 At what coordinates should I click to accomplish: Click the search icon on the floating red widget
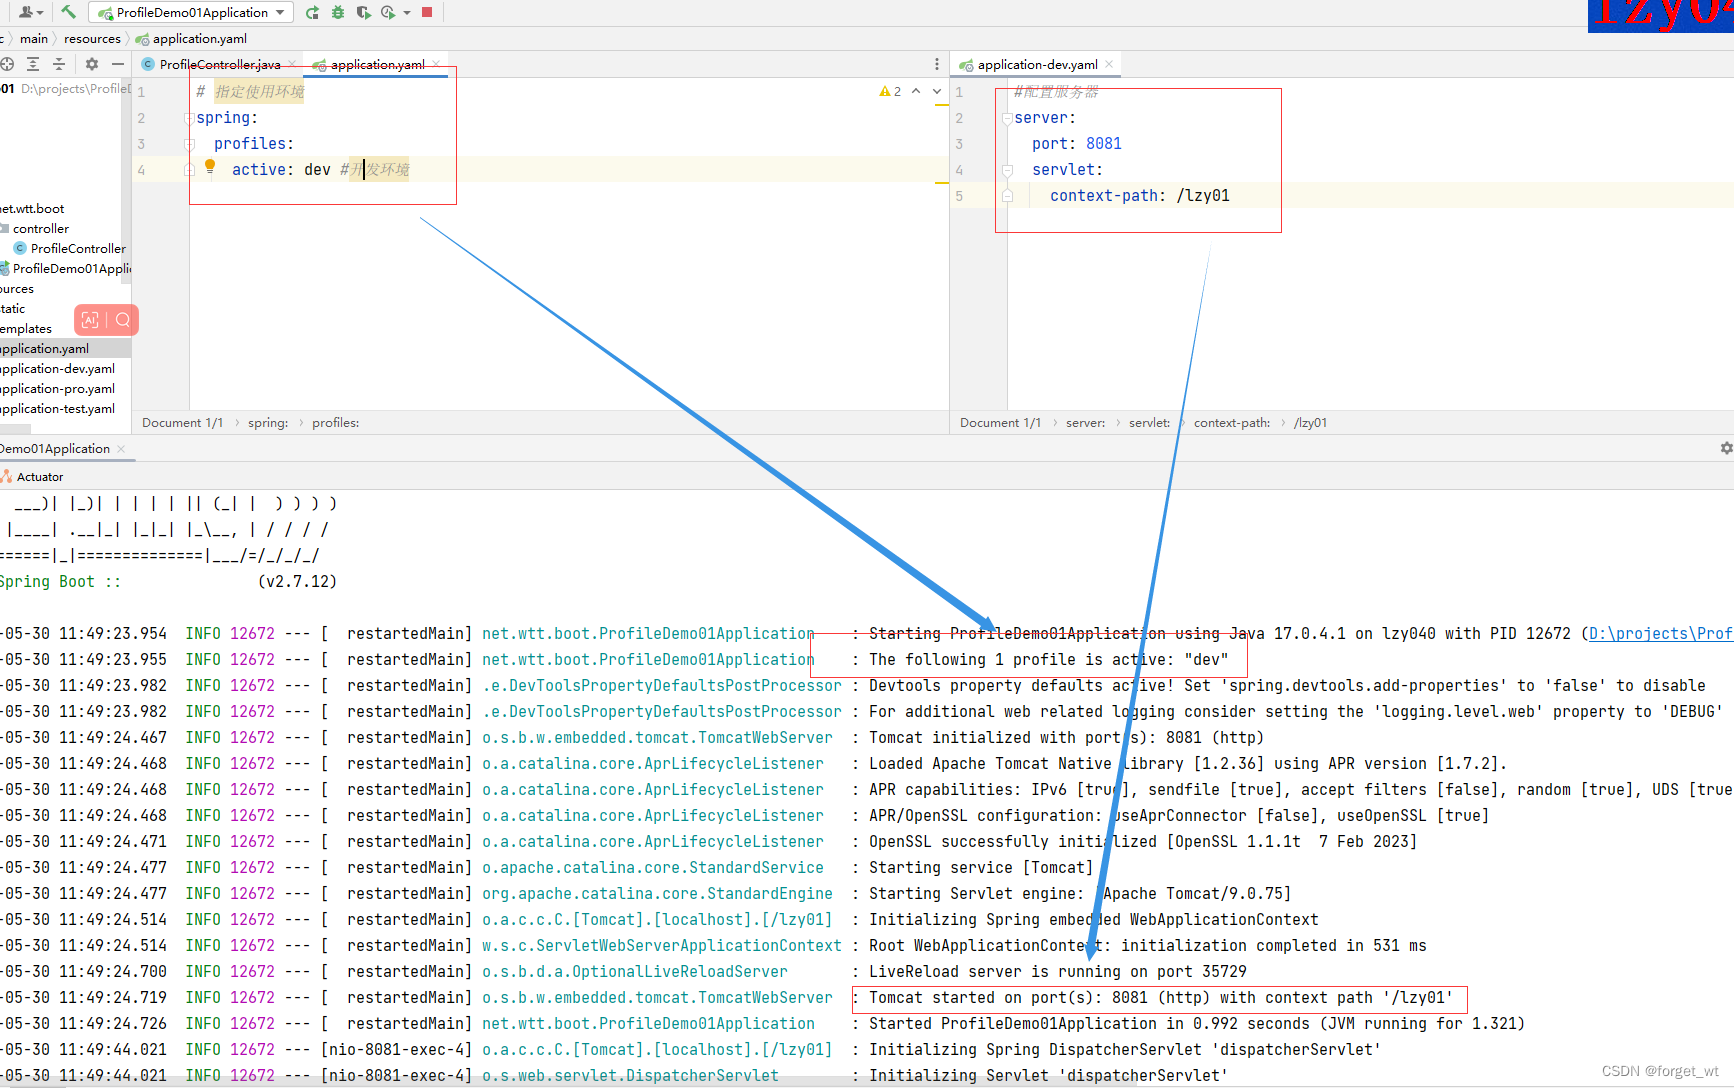point(123,320)
